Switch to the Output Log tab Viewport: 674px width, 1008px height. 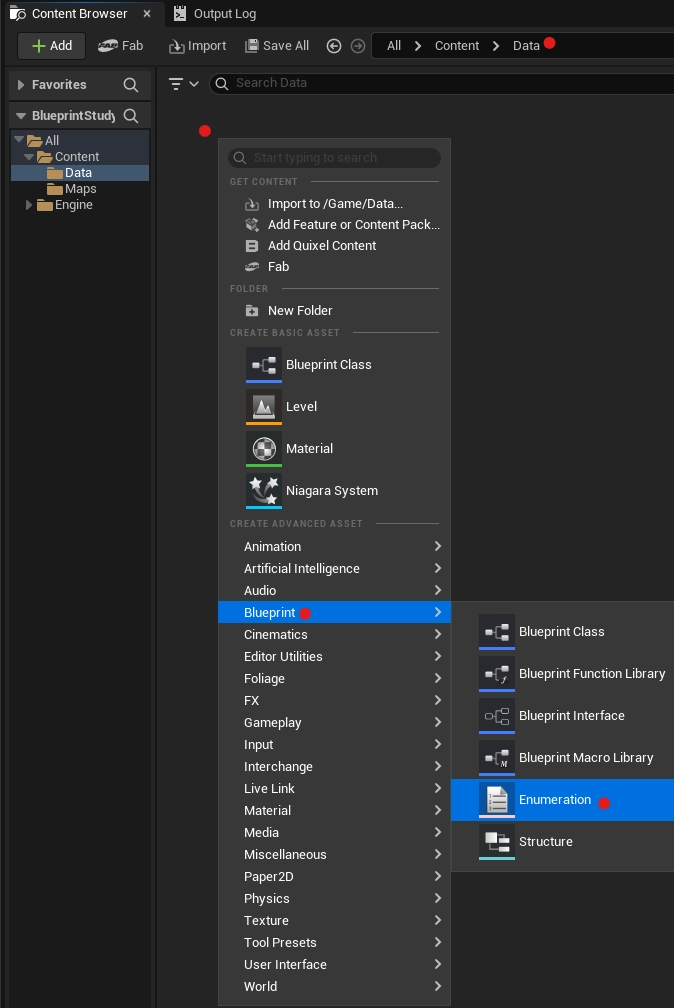click(x=215, y=14)
